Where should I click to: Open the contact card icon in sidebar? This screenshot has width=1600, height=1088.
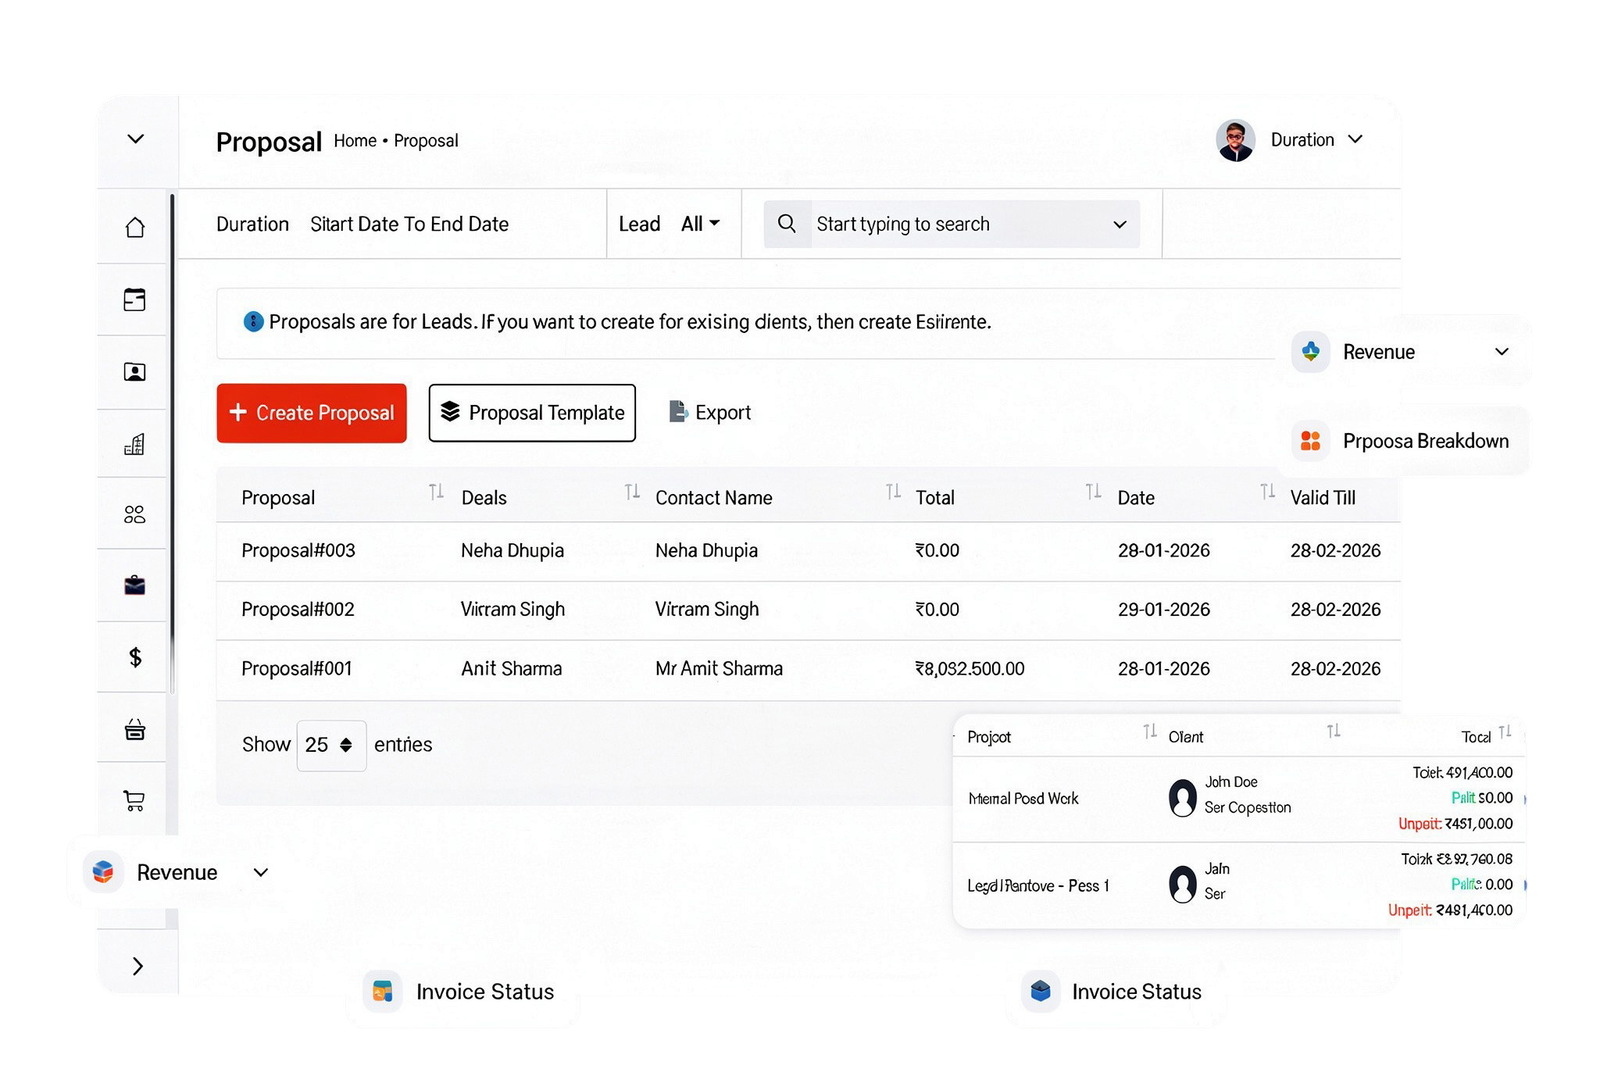coord(135,372)
